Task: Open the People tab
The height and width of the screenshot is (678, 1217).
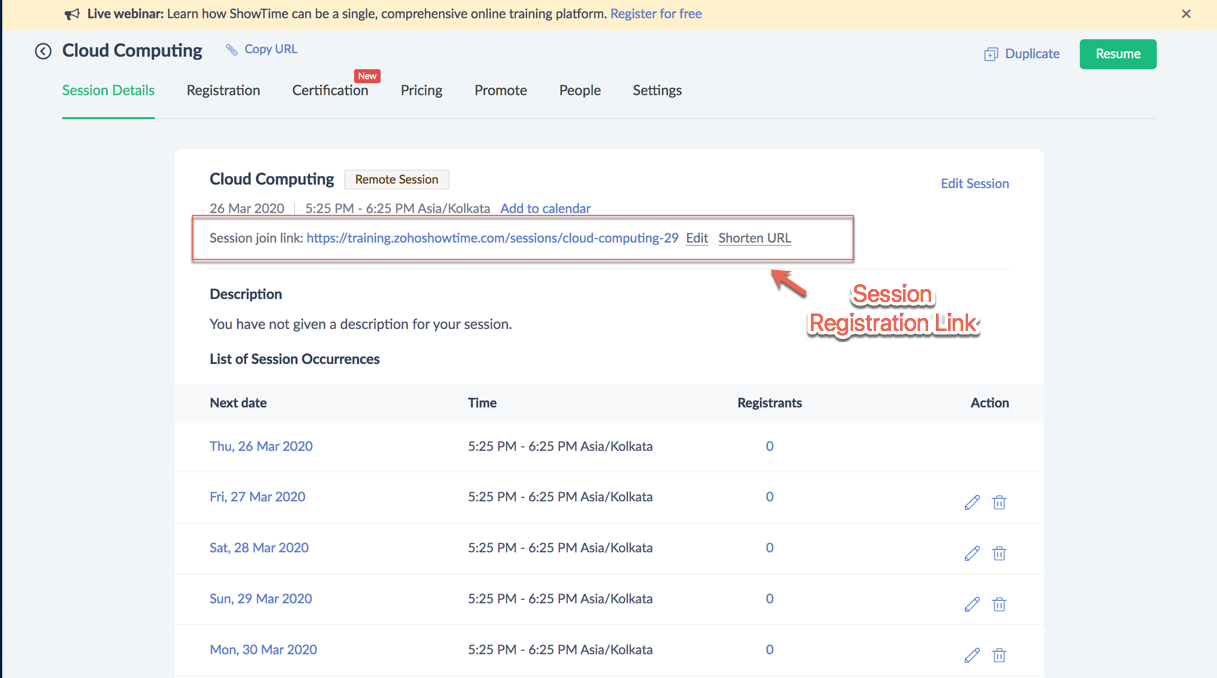Action: tap(580, 90)
